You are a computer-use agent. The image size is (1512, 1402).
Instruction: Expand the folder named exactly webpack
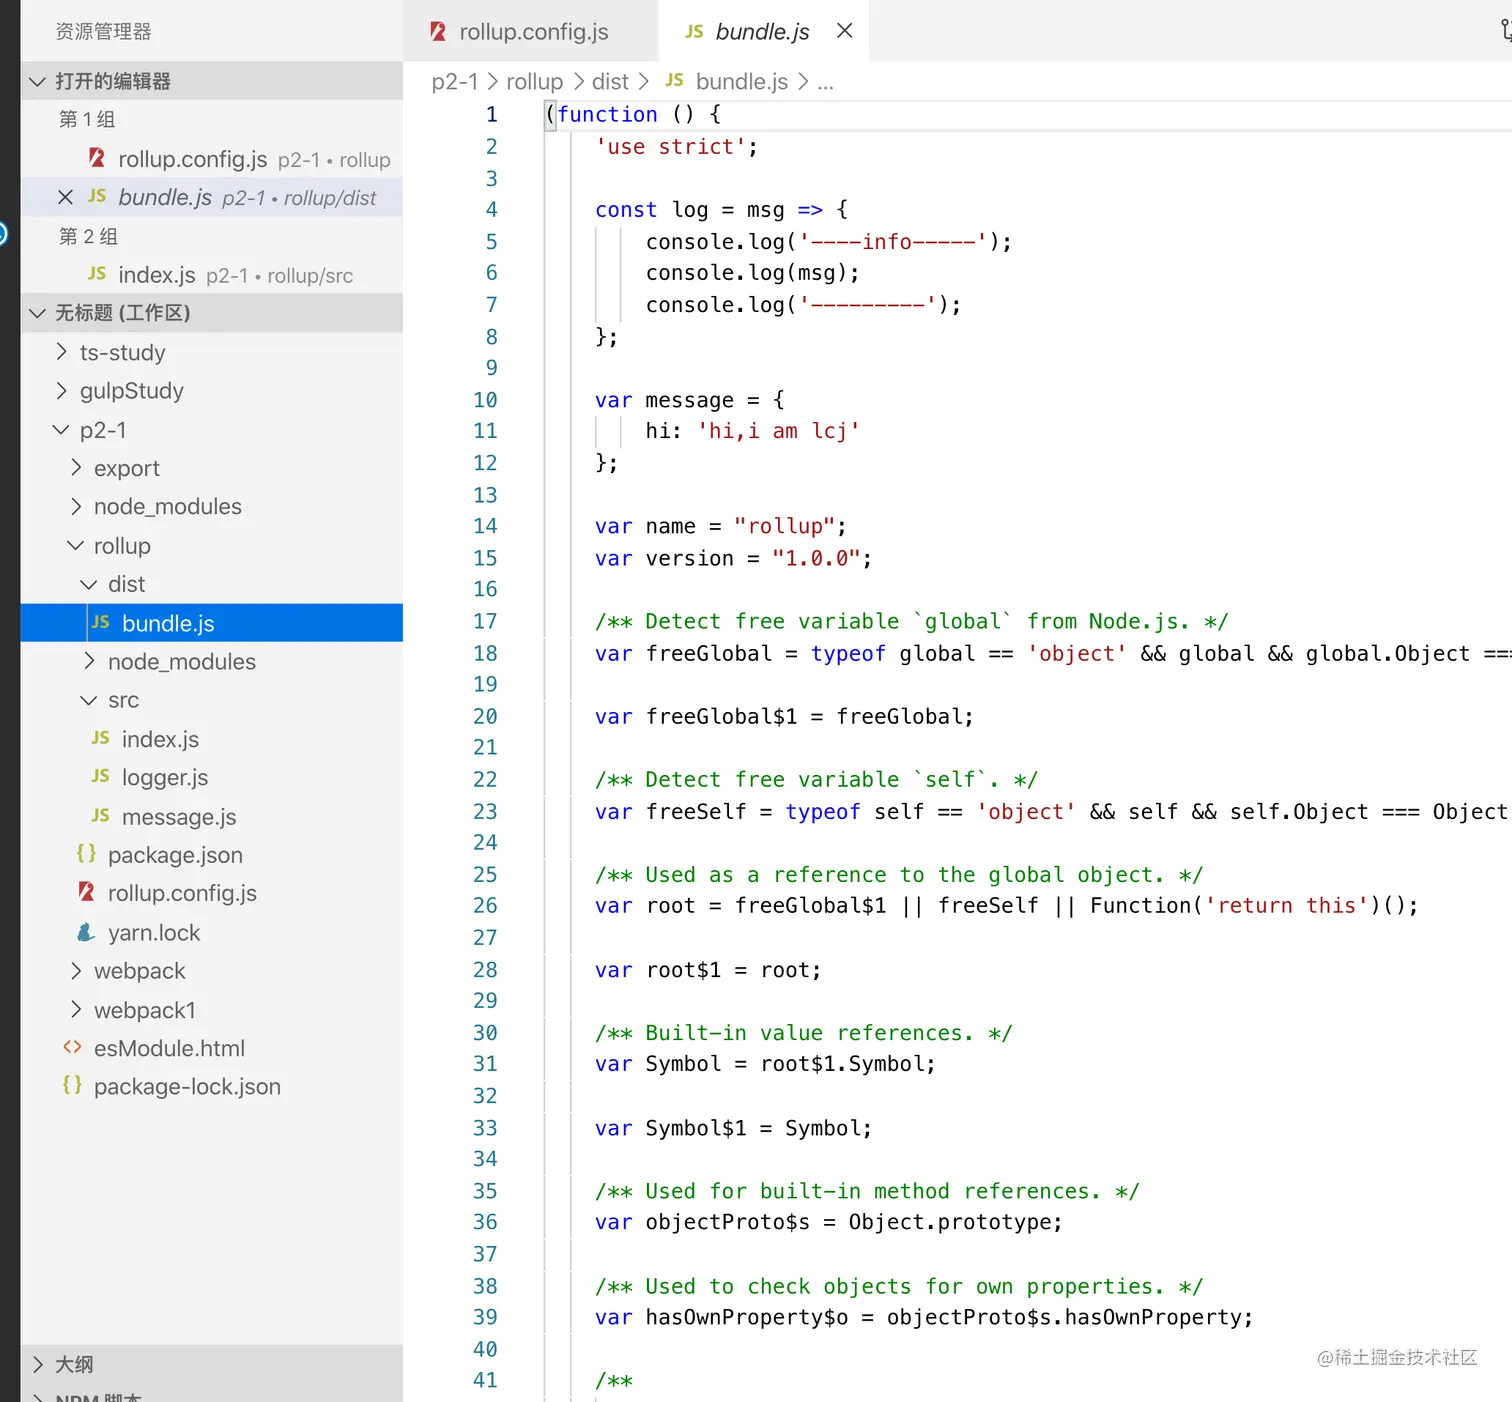[76, 971]
